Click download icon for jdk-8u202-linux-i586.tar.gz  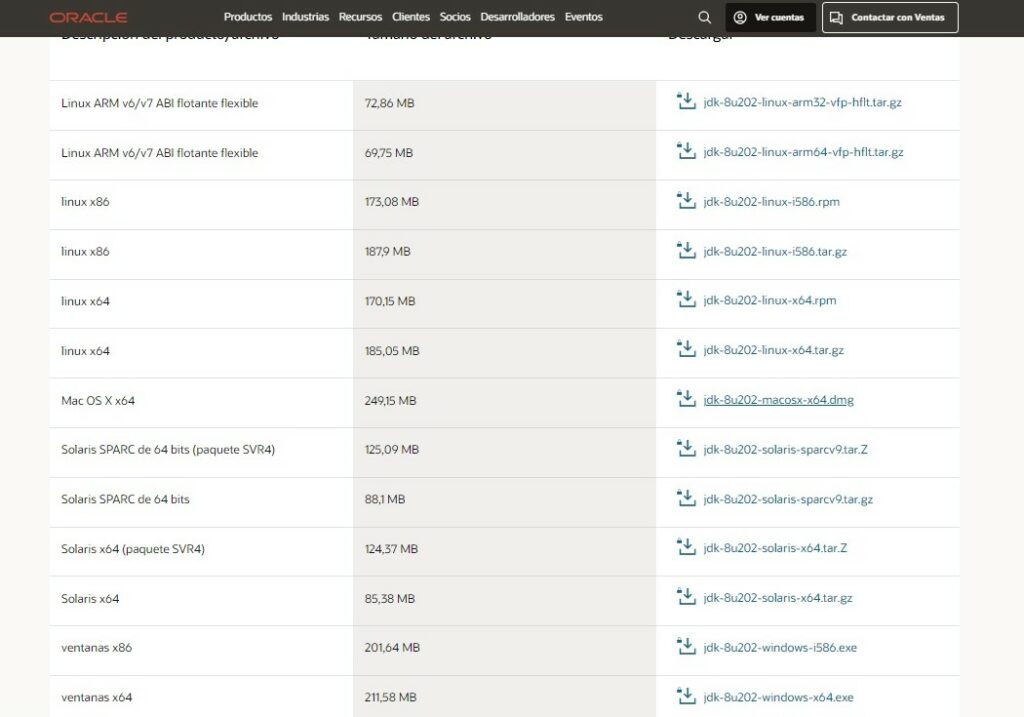[x=686, y=250]
